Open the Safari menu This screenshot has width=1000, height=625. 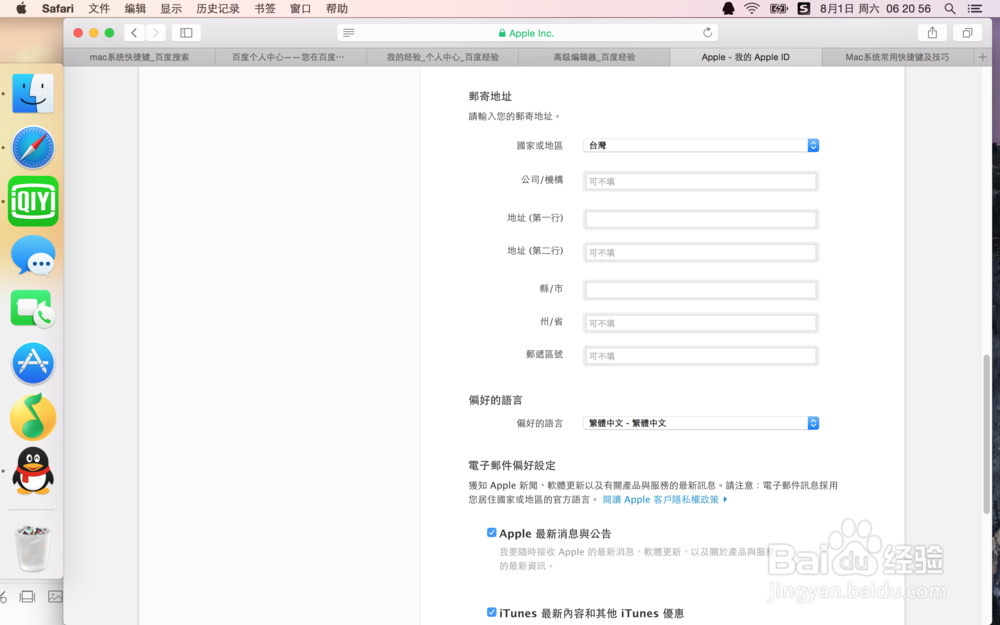(x=57, y=8)
